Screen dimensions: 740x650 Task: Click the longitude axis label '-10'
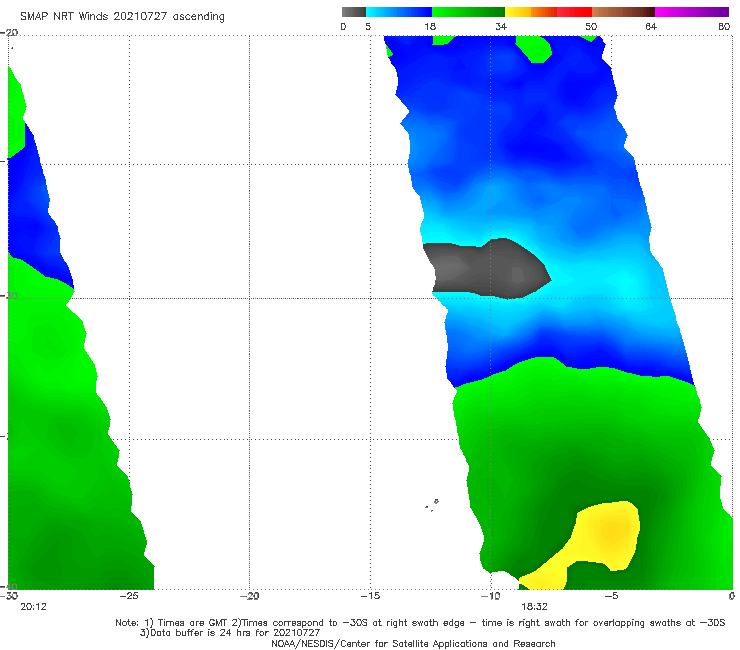click(x=491, y=596)
